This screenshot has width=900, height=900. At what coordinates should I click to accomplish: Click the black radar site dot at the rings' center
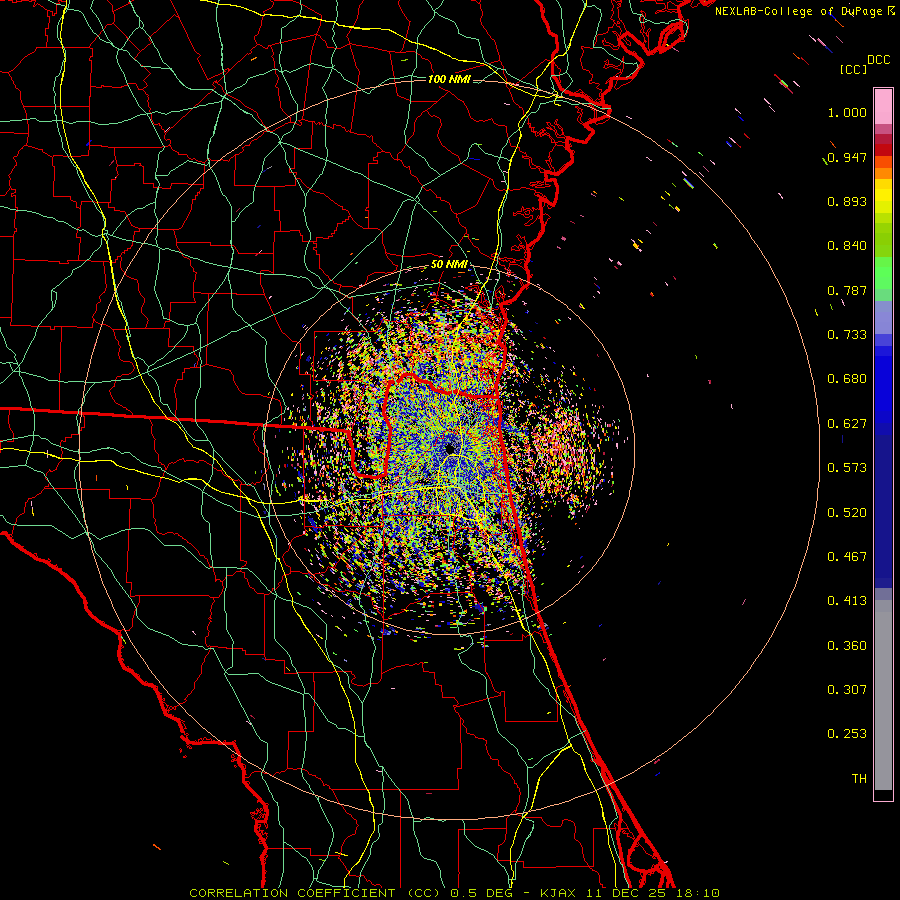pyautogui.click(x=449, y=448)
